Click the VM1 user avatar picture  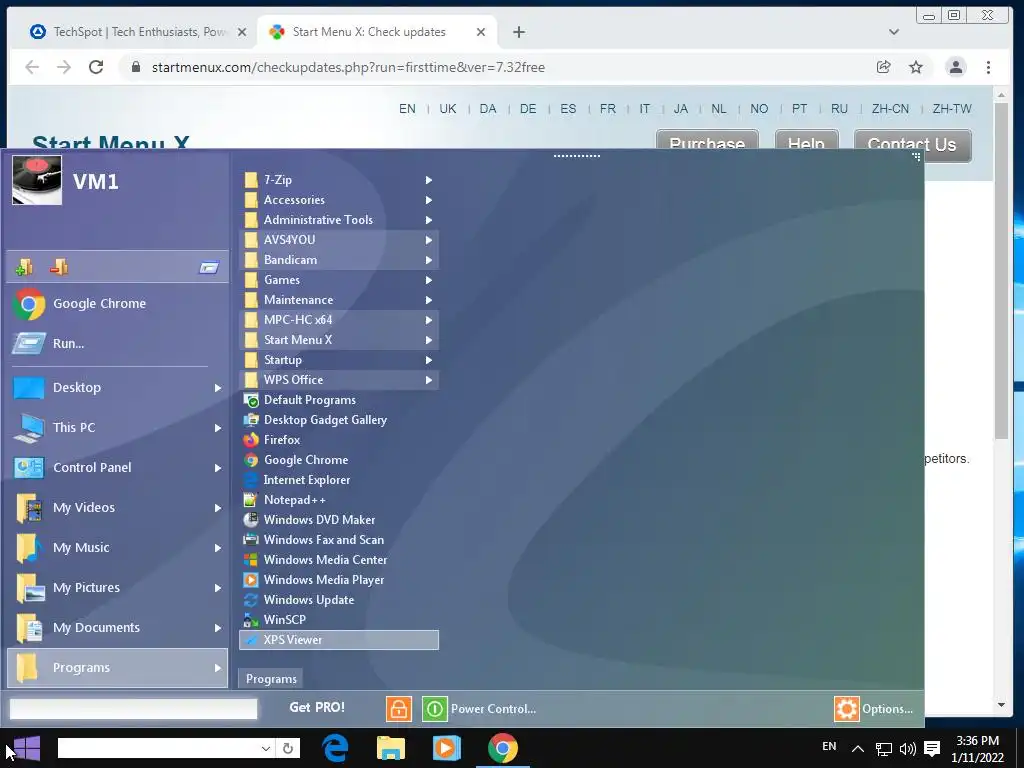pos(37,180)
